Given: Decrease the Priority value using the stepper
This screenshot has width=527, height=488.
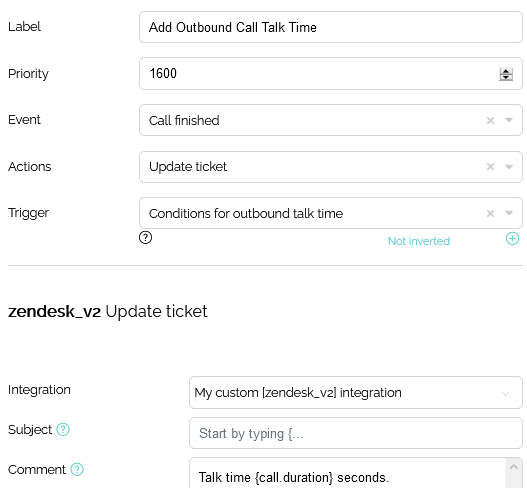Looking at the screenshot, I should coord(506,78).
